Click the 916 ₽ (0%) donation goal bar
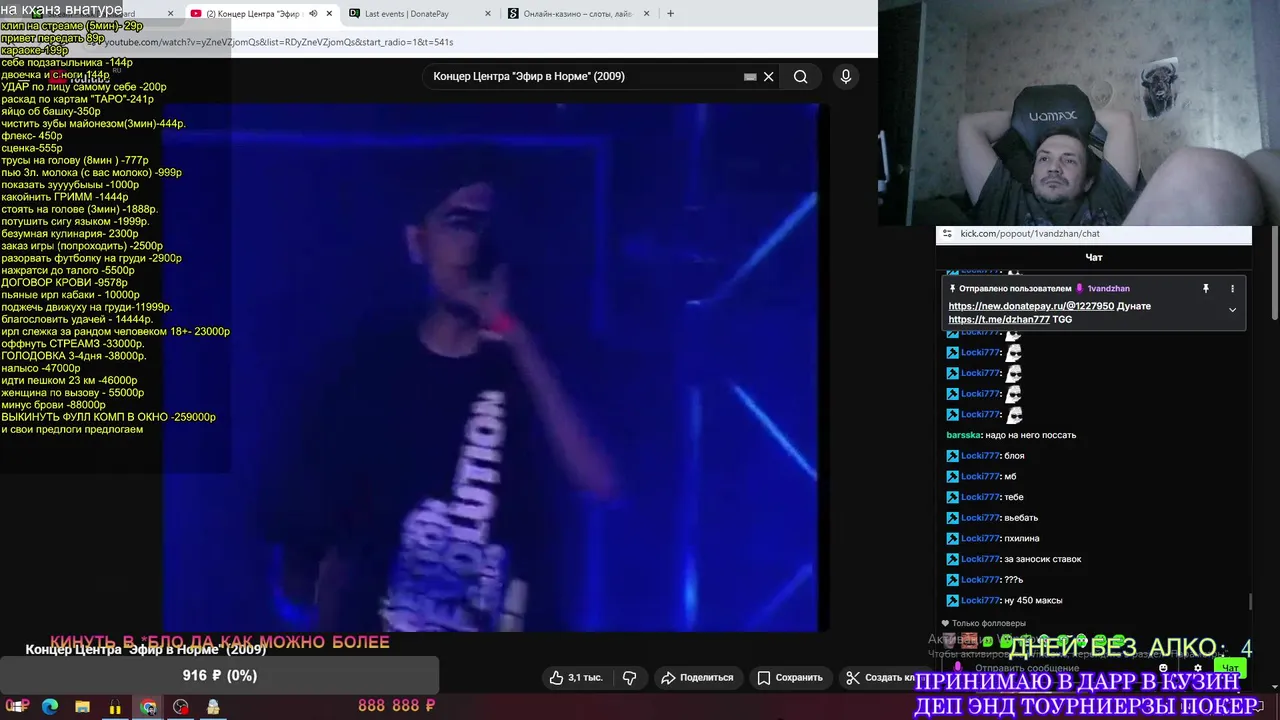 tap(219, 675)
